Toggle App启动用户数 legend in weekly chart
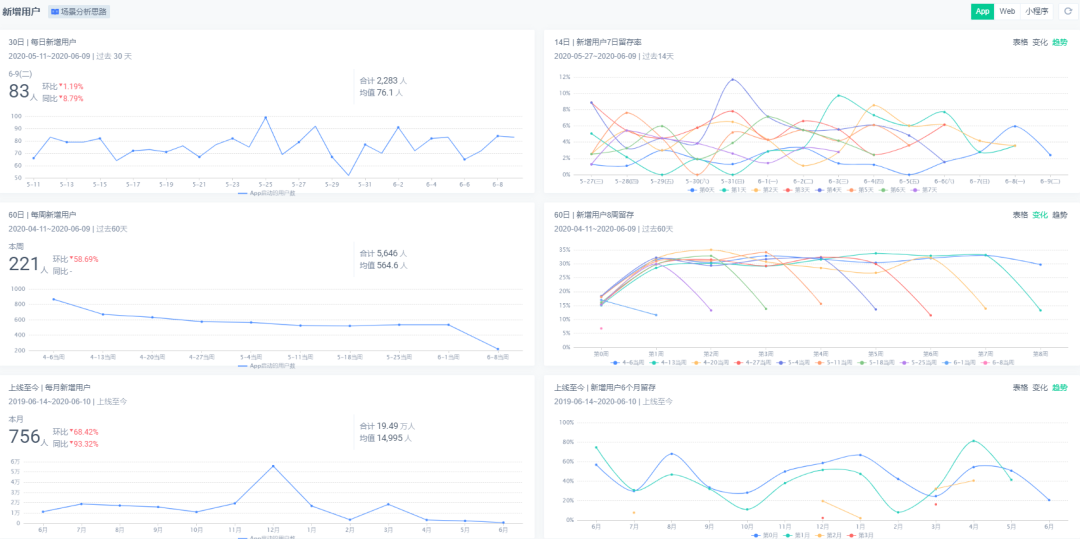Image resolution: width=1080 pixels, height=539 pixels. tap(267, 366)
